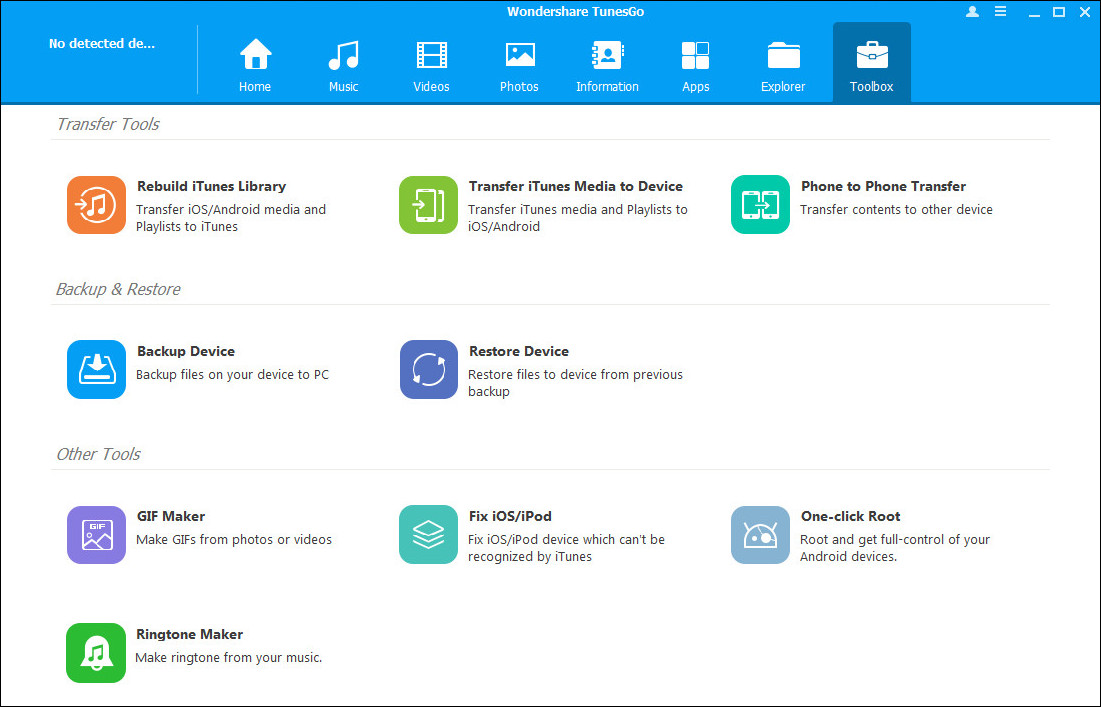The image size is (1101, 707).
Task: Click the 'Transfer Tools' section heading
Action: coord(108,124)
